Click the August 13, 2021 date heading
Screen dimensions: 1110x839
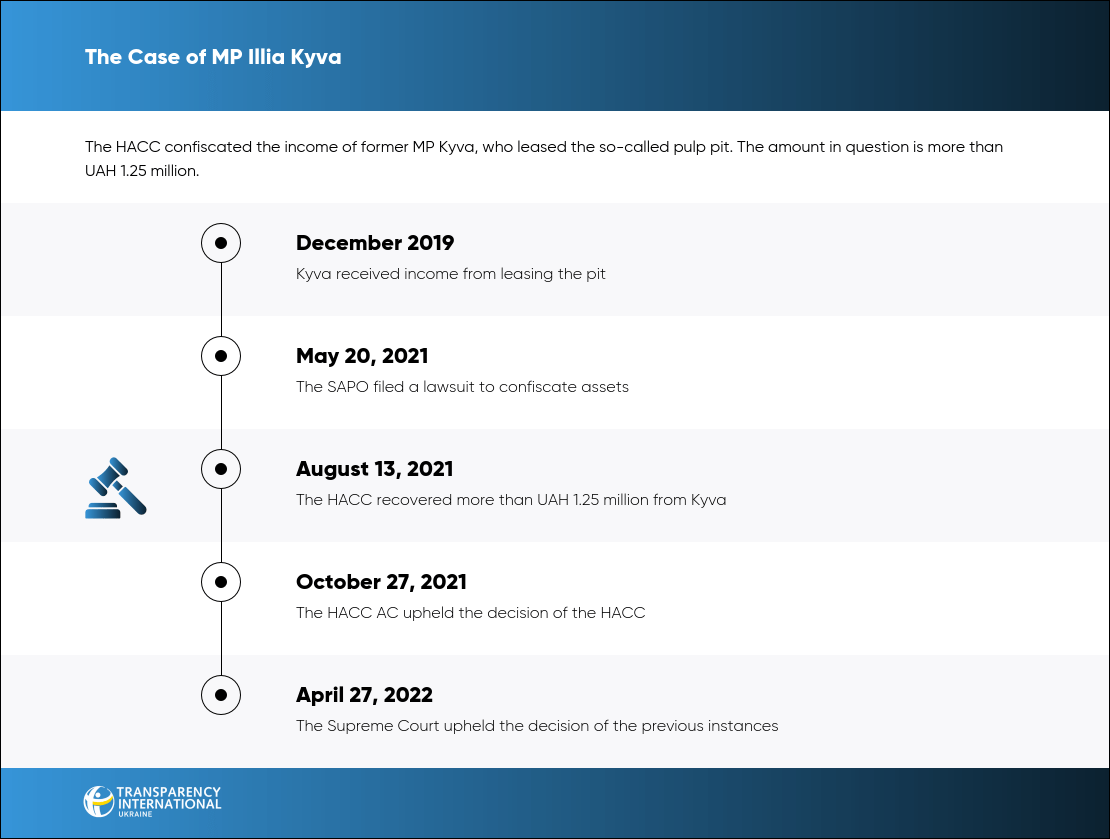tap(374, 469)
